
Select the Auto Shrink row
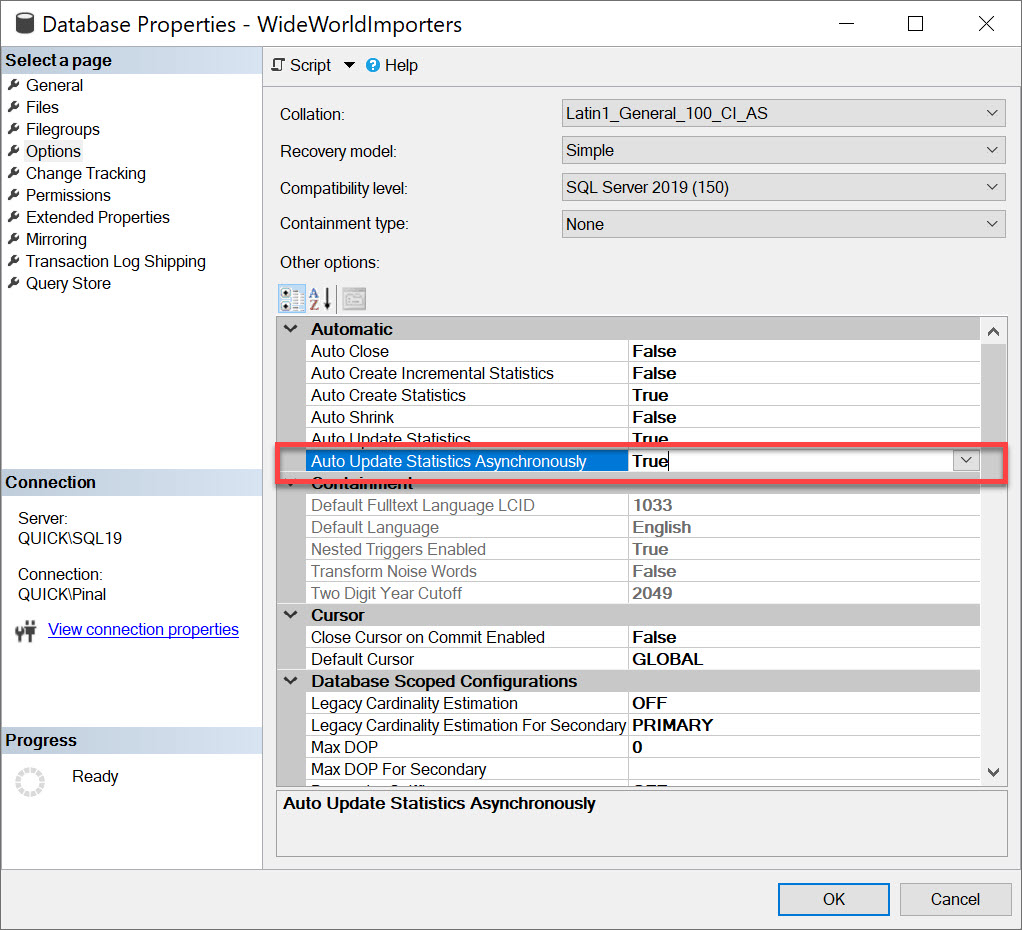click(642, 417)
